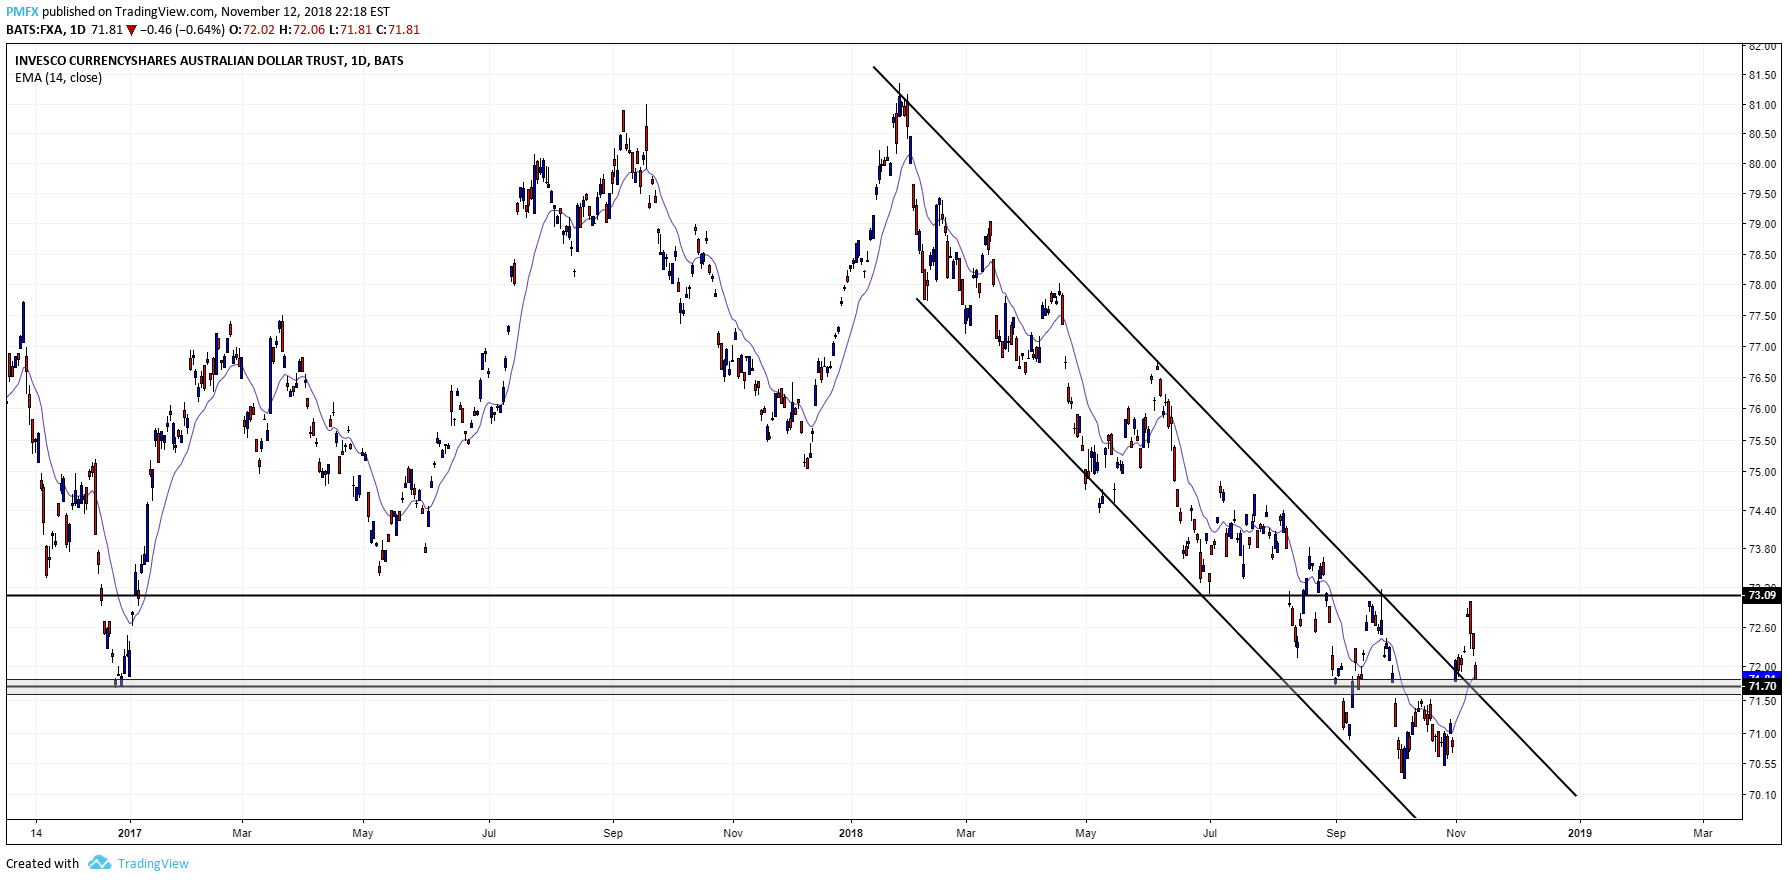Click the 71.70 price label tag
Screen dimensions: 1788x881
(1762, 686)
